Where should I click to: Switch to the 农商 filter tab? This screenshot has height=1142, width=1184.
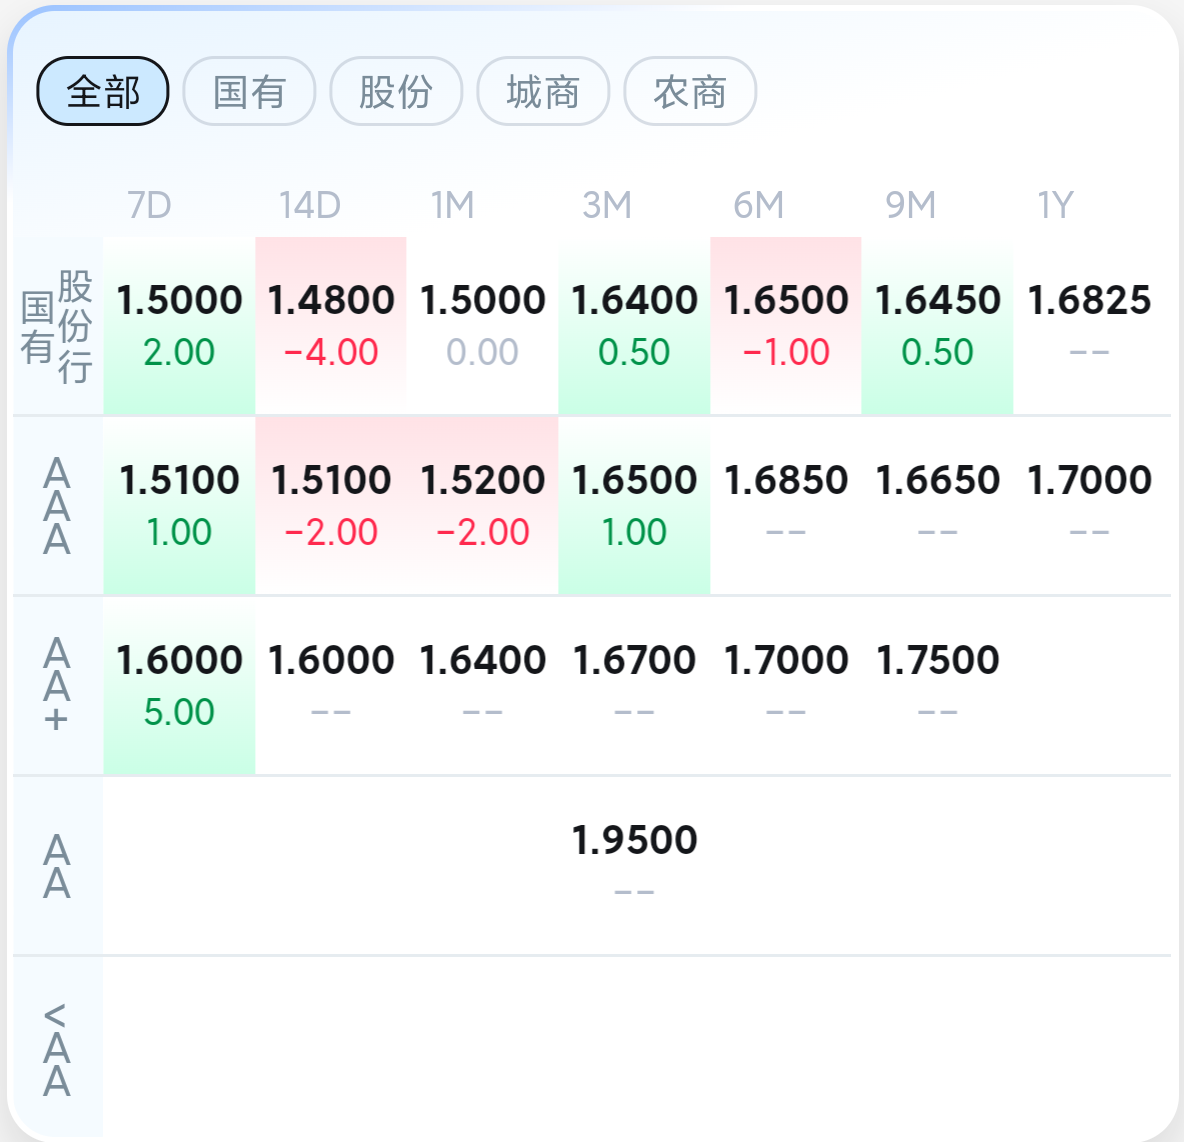pyautogui.click(x=689, y=91)
